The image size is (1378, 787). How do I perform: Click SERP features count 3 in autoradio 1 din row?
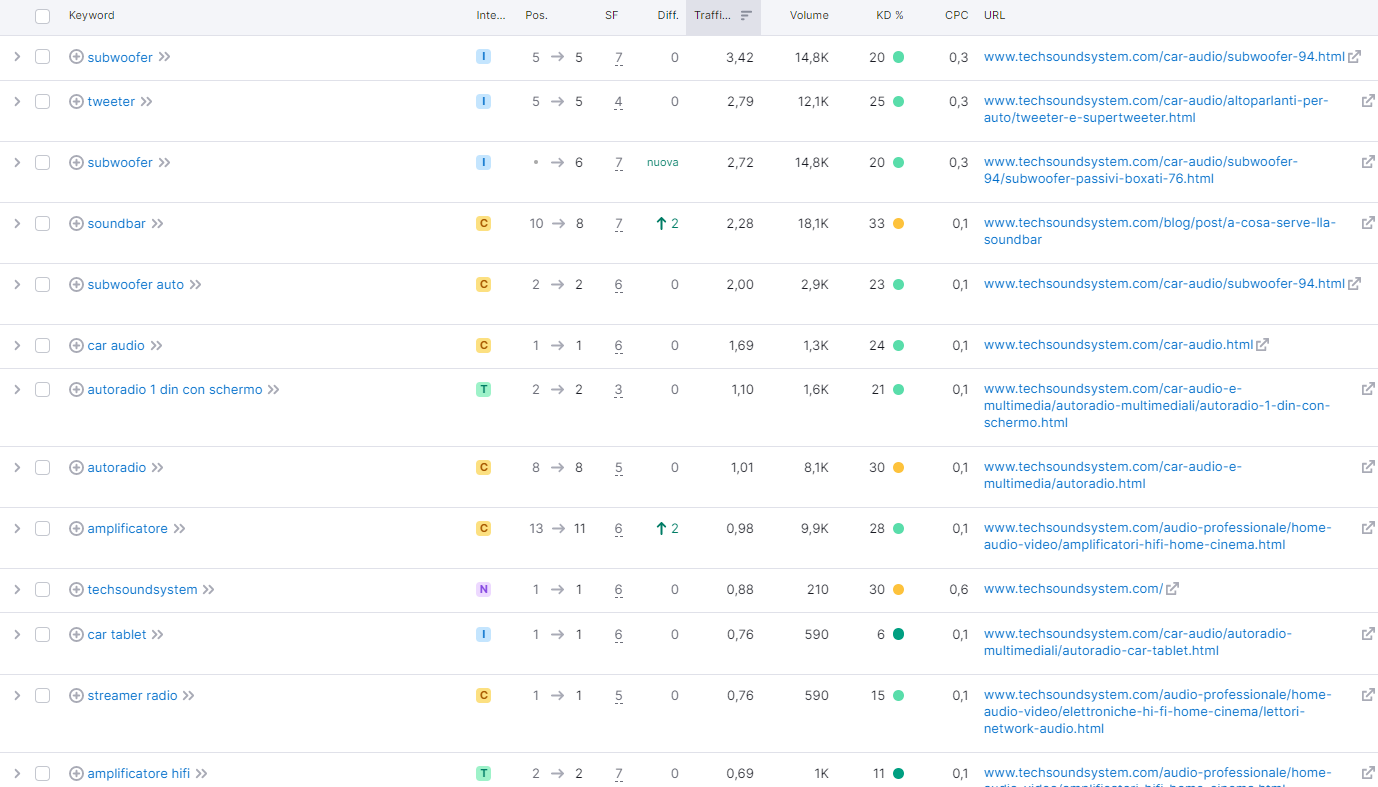pos(619,390)
